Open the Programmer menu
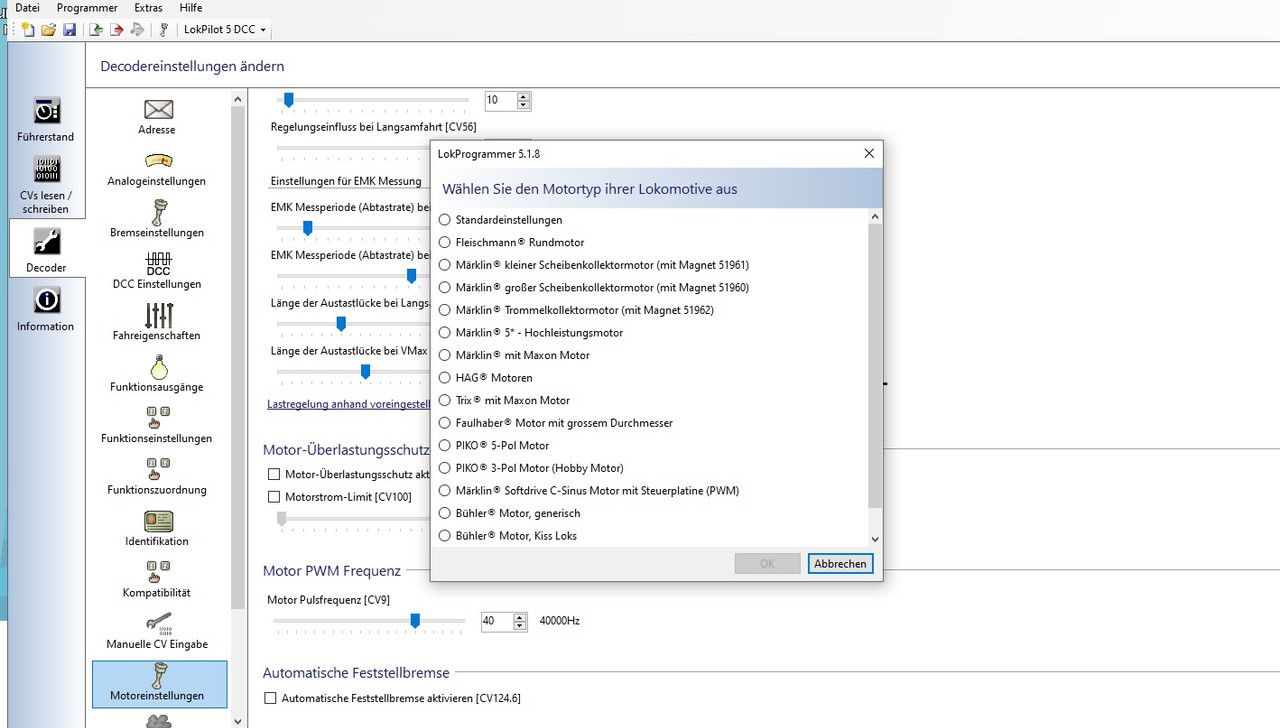The image size is (1280, 728). (x=87, y=8)
